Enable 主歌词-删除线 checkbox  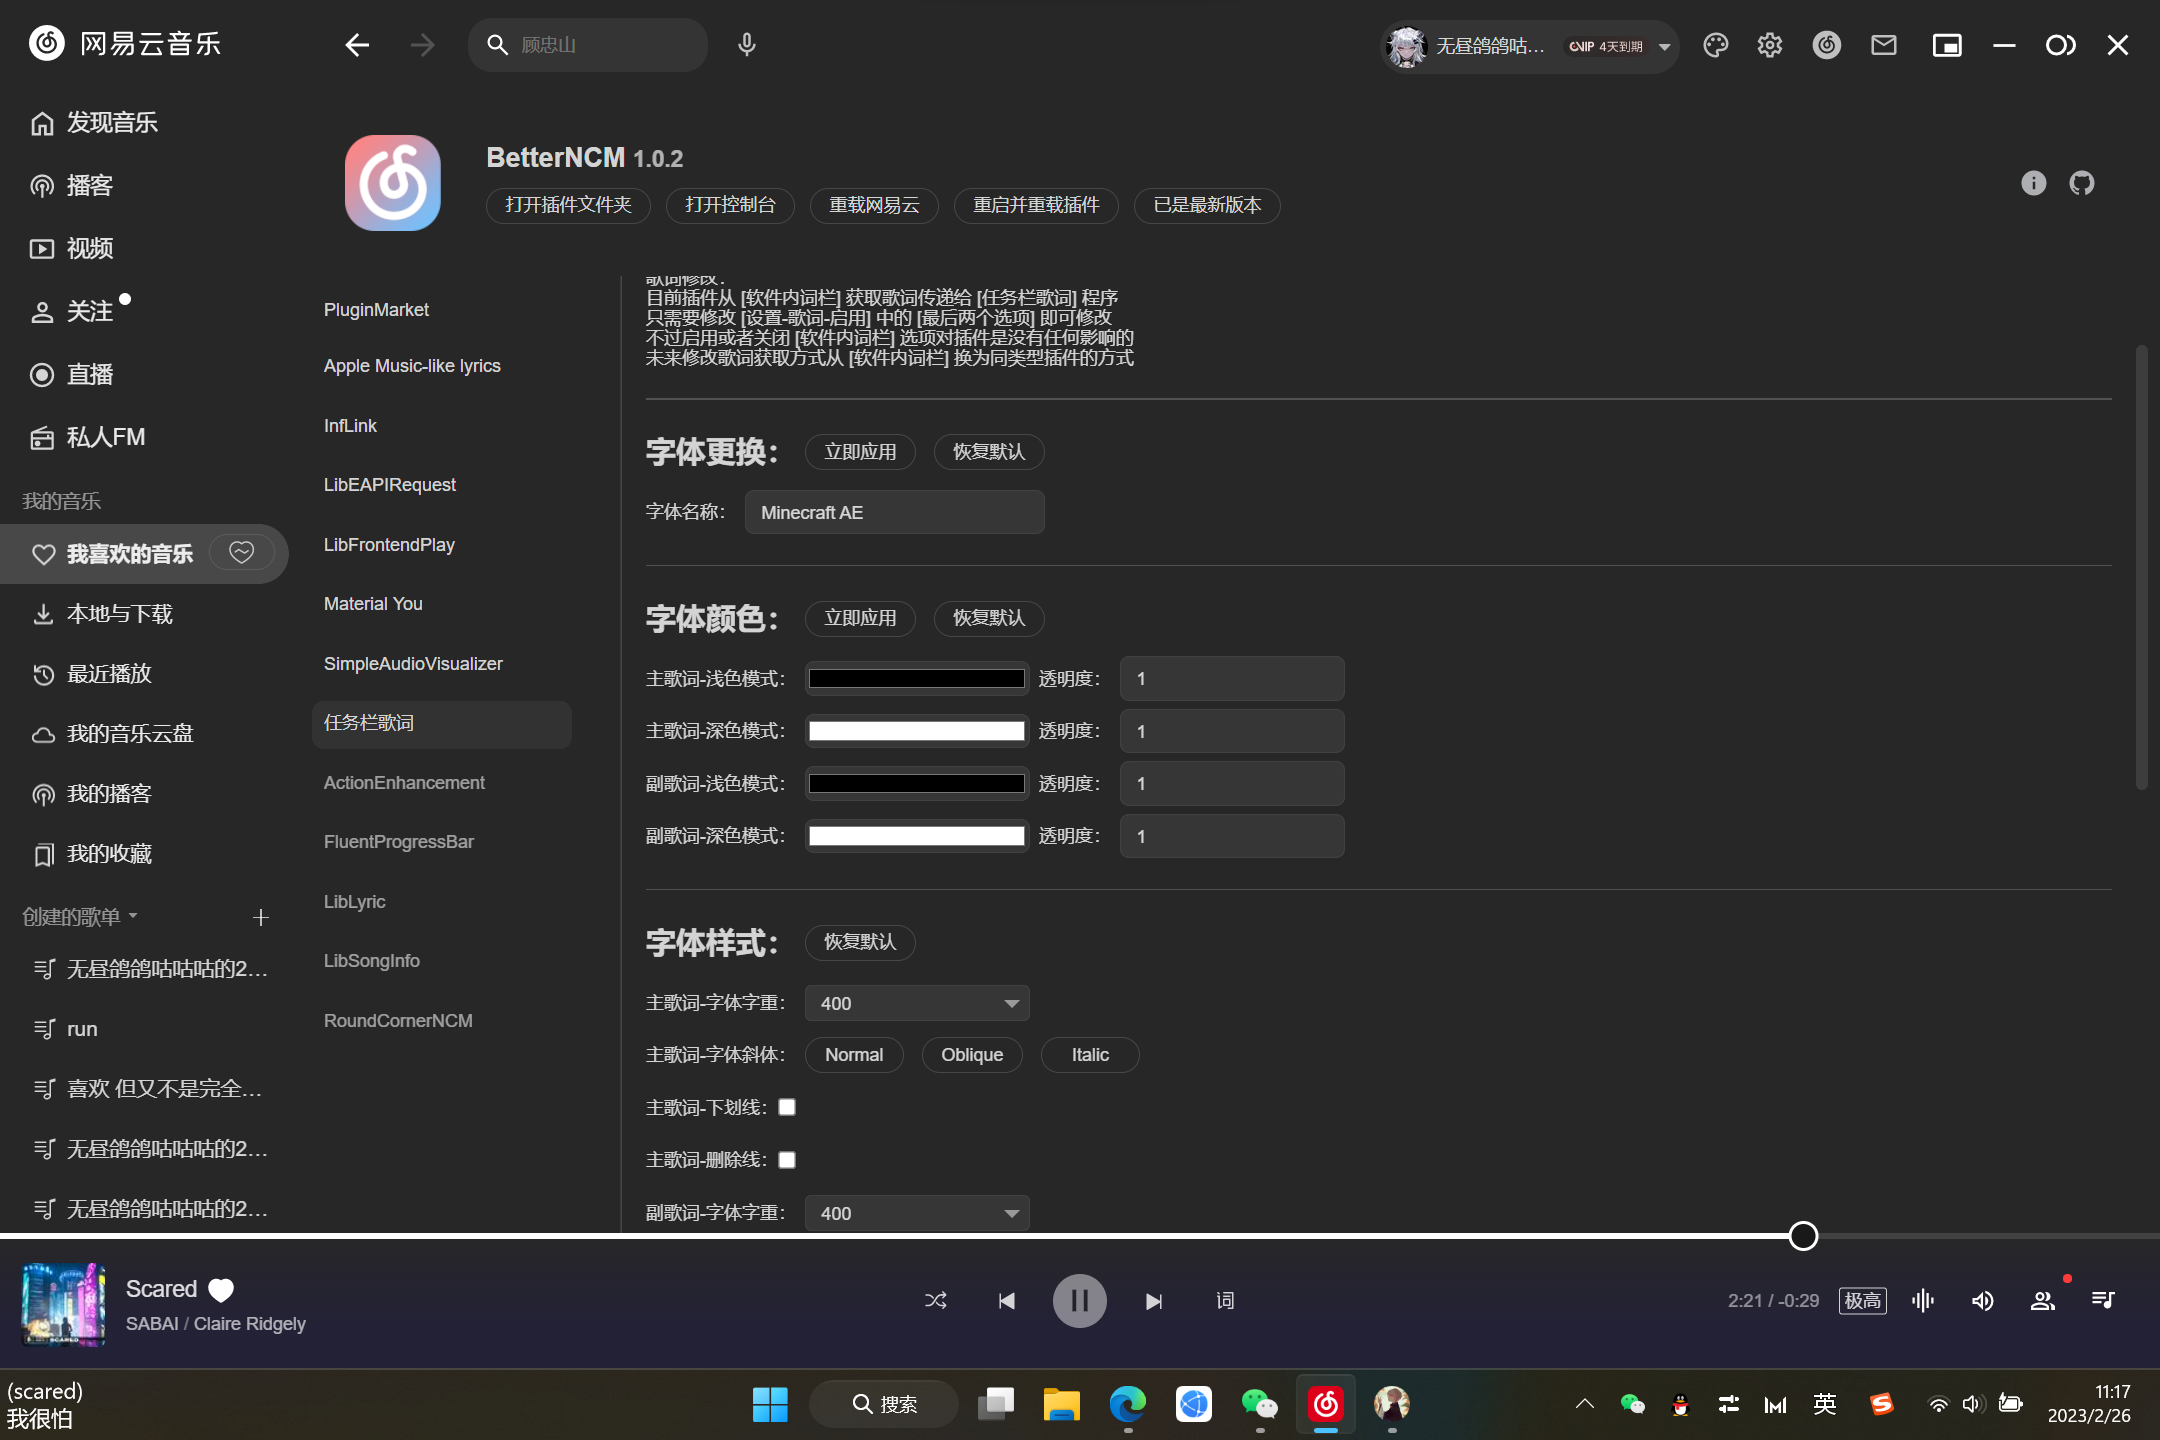pos(786,1159)
